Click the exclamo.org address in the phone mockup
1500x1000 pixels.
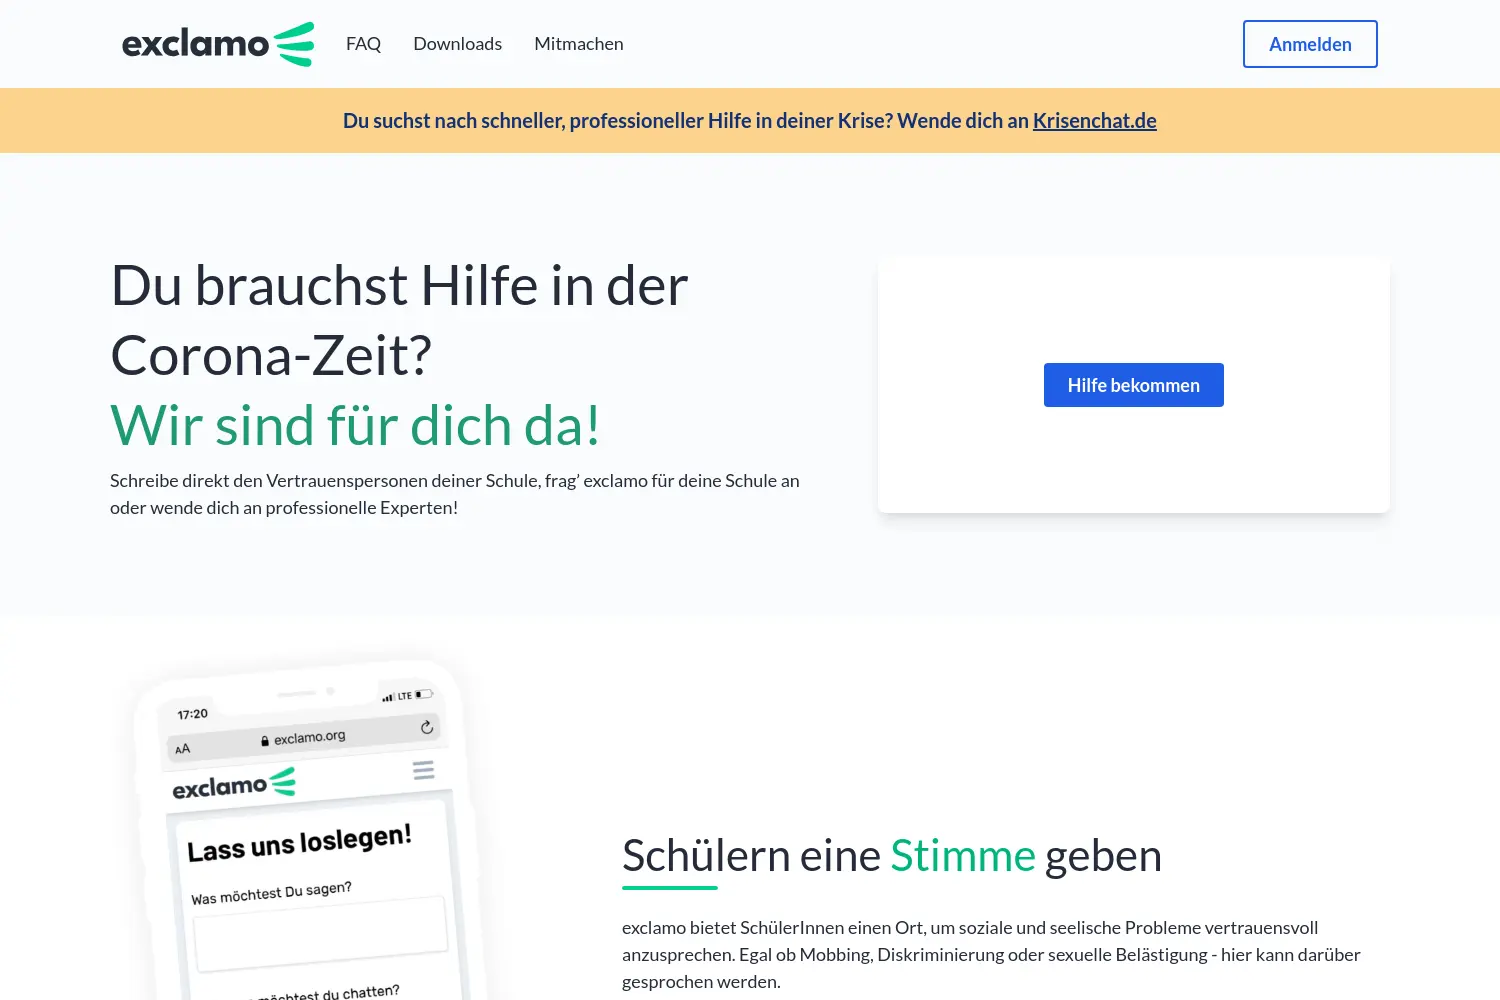coord(309,737)
